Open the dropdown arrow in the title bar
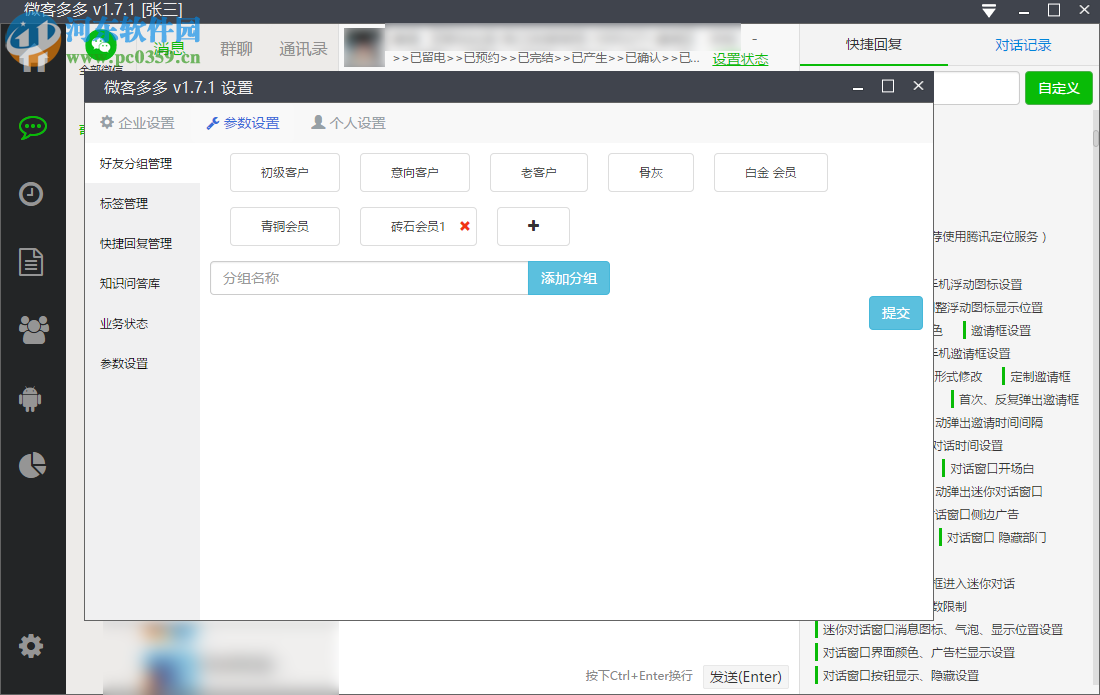Screen dimensions: 1100x695 pyautogui.click(x=988, y=11)
